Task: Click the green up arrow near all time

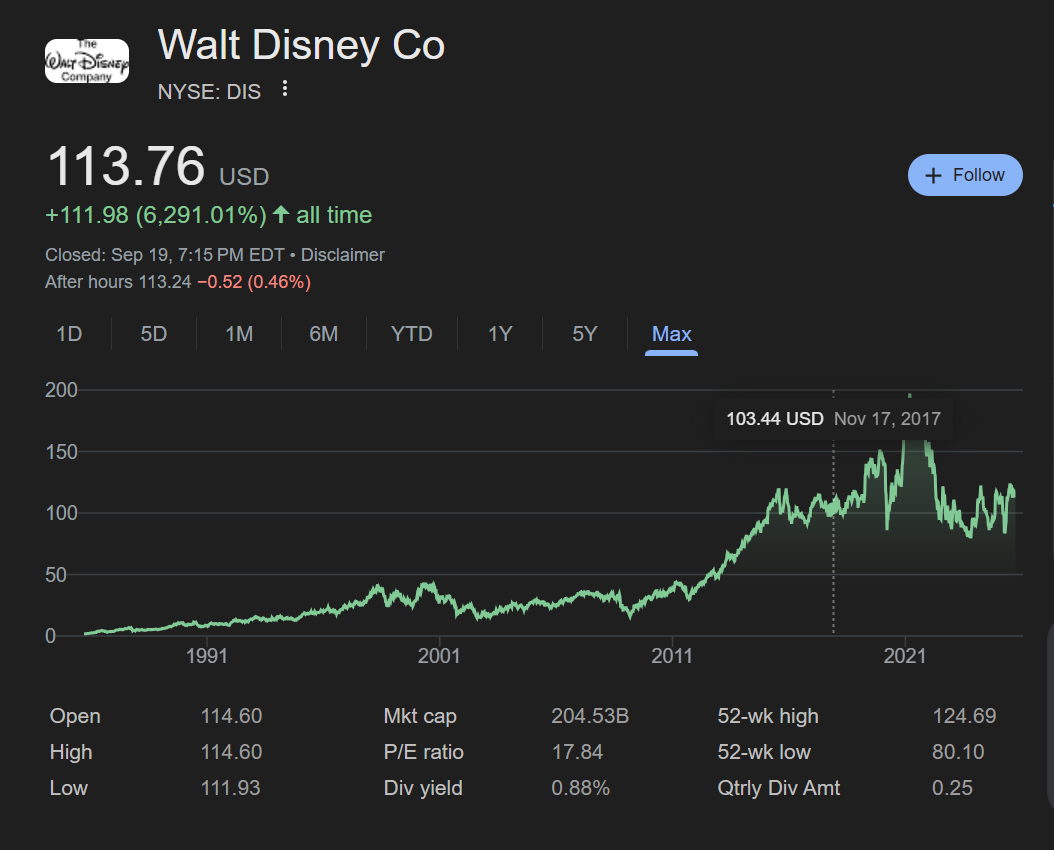Action: click(281, 215)
